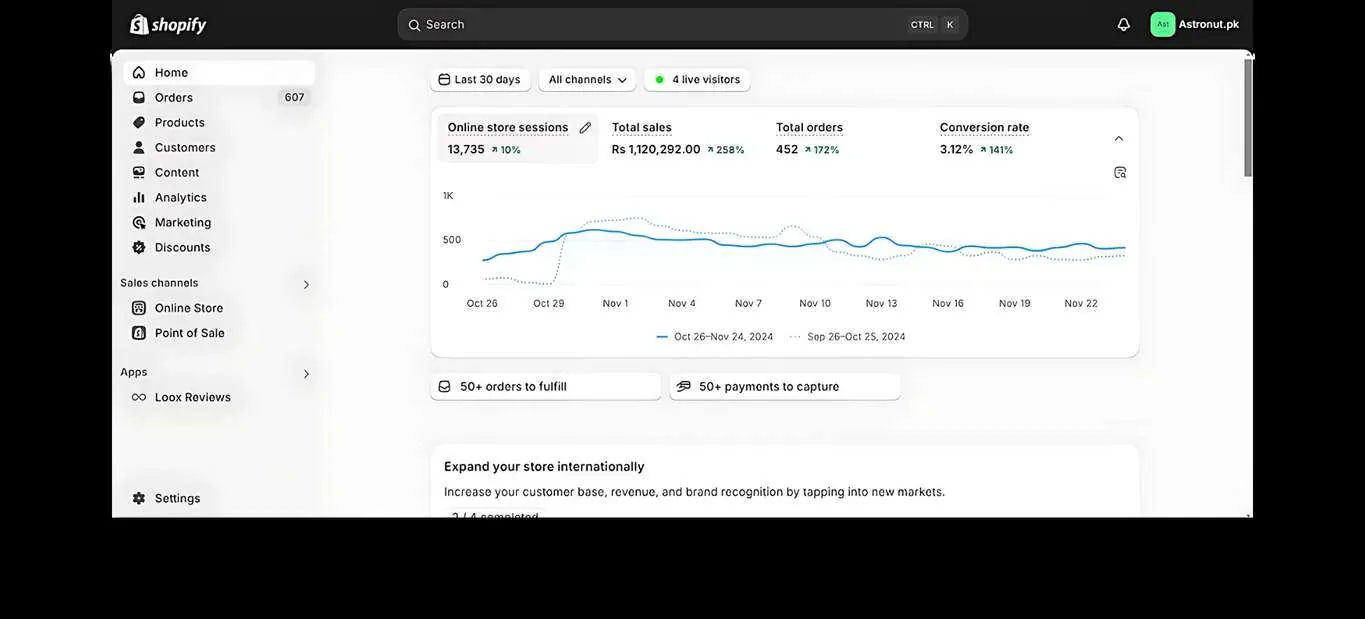1365x619 pixels.
Task: Click the Online Store icon
Action: 139,308
